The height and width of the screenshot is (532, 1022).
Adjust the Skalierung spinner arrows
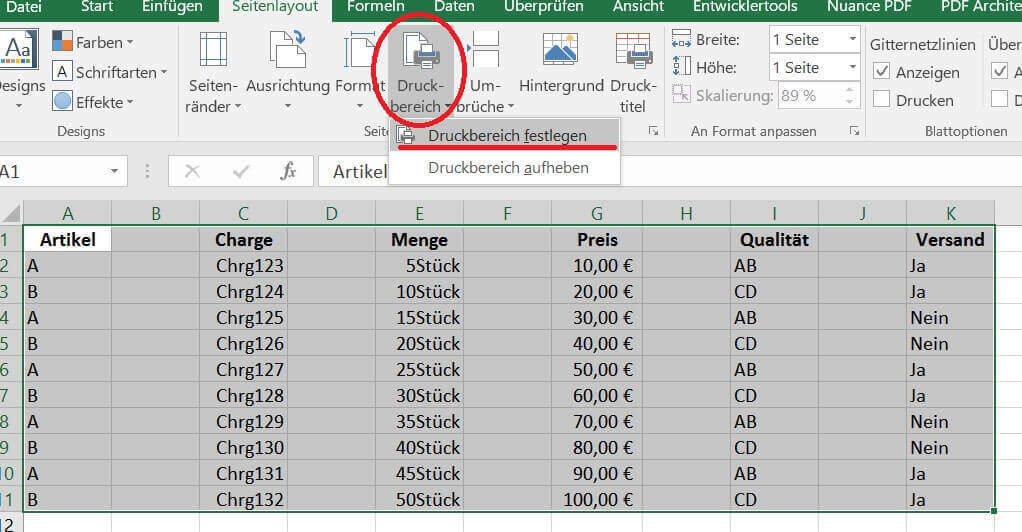(x=850, y=95)
